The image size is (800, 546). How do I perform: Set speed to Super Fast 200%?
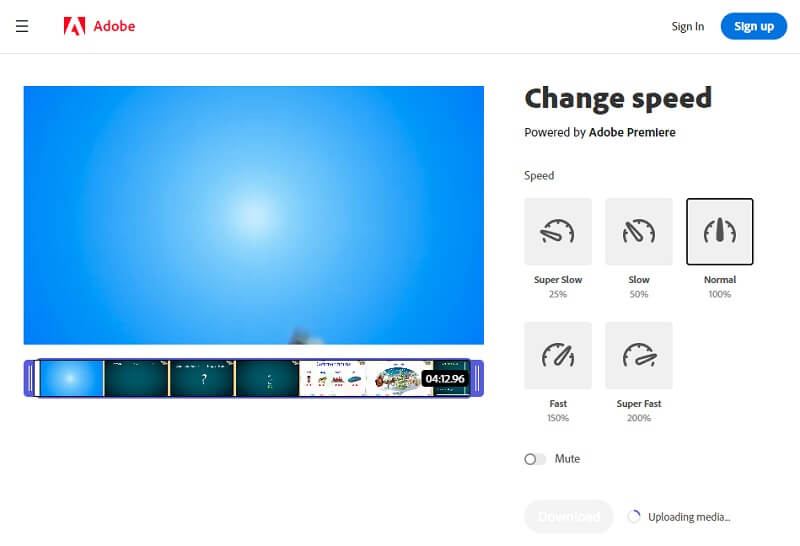(639, 355)
